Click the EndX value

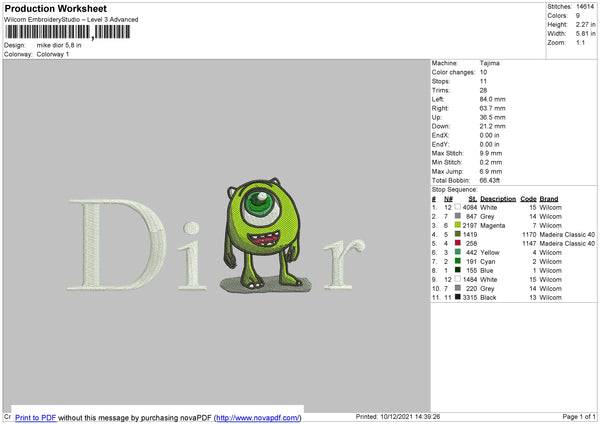pyautogui.click(x=489, y=135)
